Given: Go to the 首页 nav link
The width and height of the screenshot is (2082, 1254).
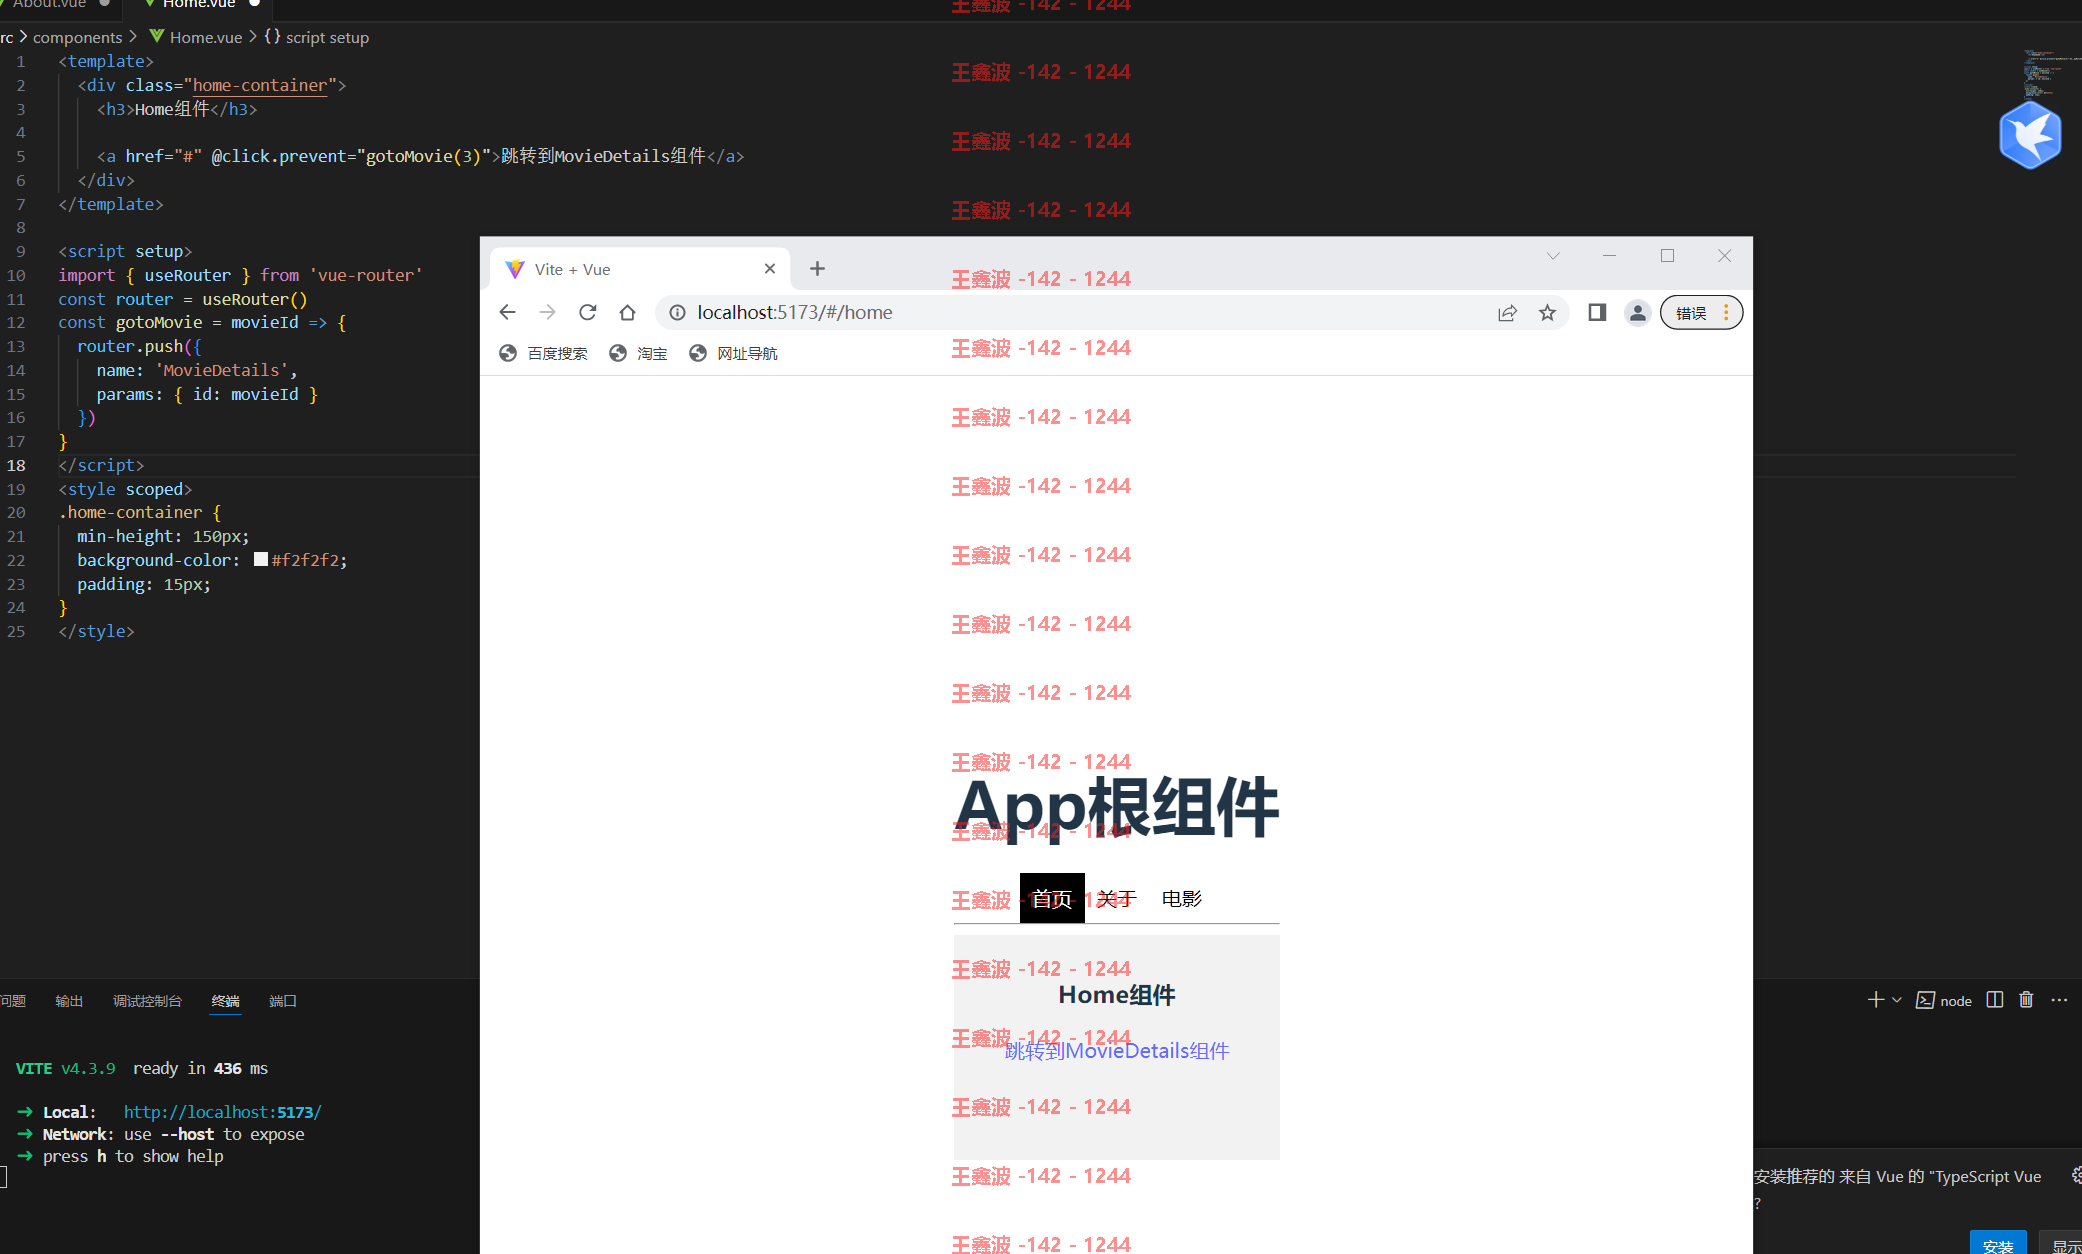Looking at the screenshot, I should point(1052,898).
